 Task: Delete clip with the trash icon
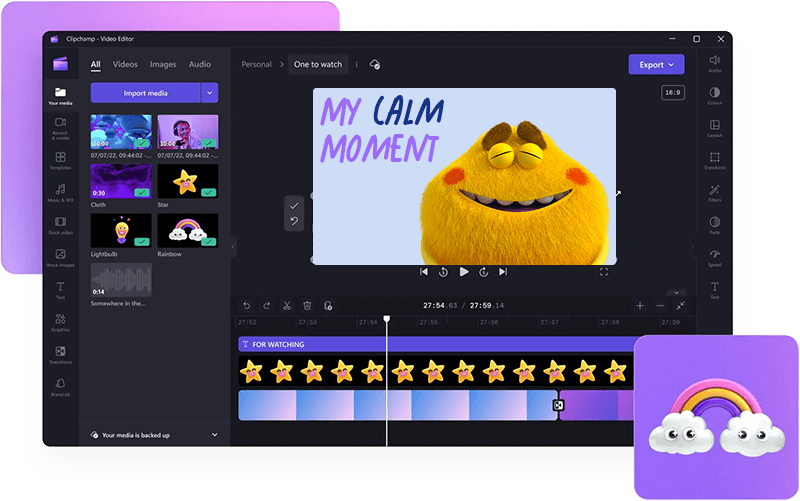coord(307,305)
